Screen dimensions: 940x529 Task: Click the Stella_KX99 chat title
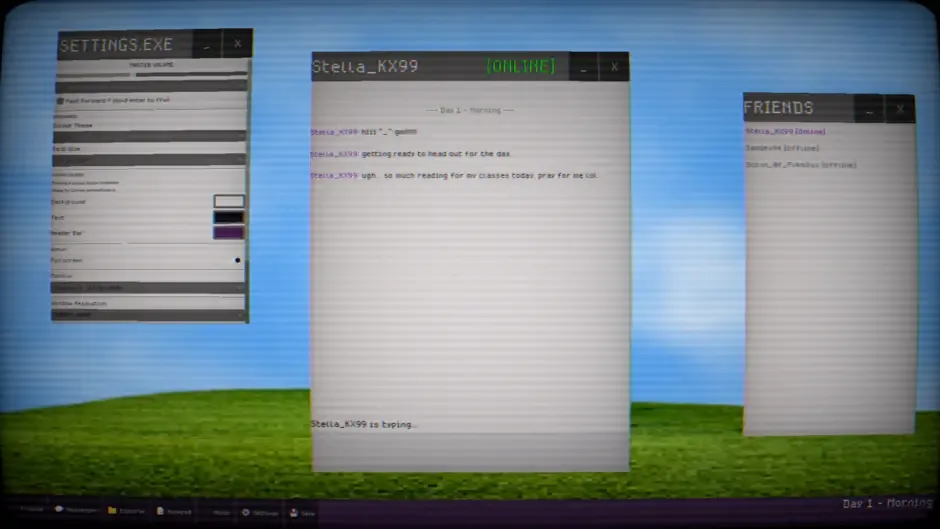point(365,67)
